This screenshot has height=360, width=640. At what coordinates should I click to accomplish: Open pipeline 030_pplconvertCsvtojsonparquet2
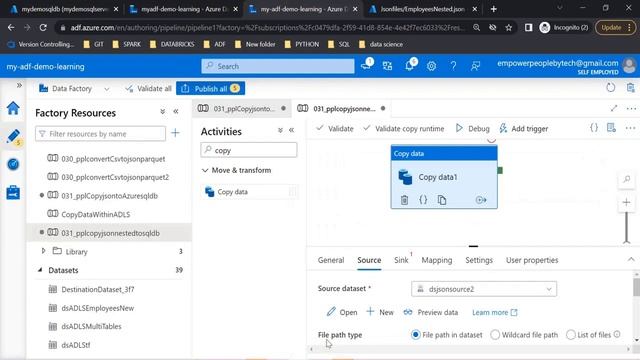click(x=115, y=177)
